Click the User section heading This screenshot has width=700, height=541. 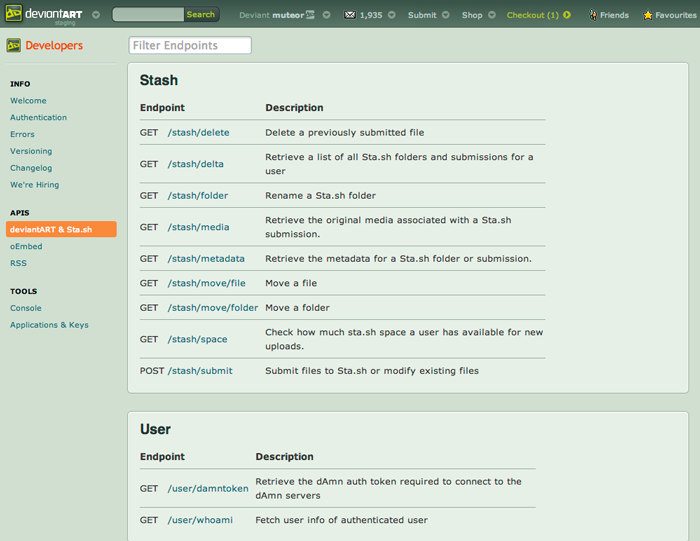click(x=155, y=429)
